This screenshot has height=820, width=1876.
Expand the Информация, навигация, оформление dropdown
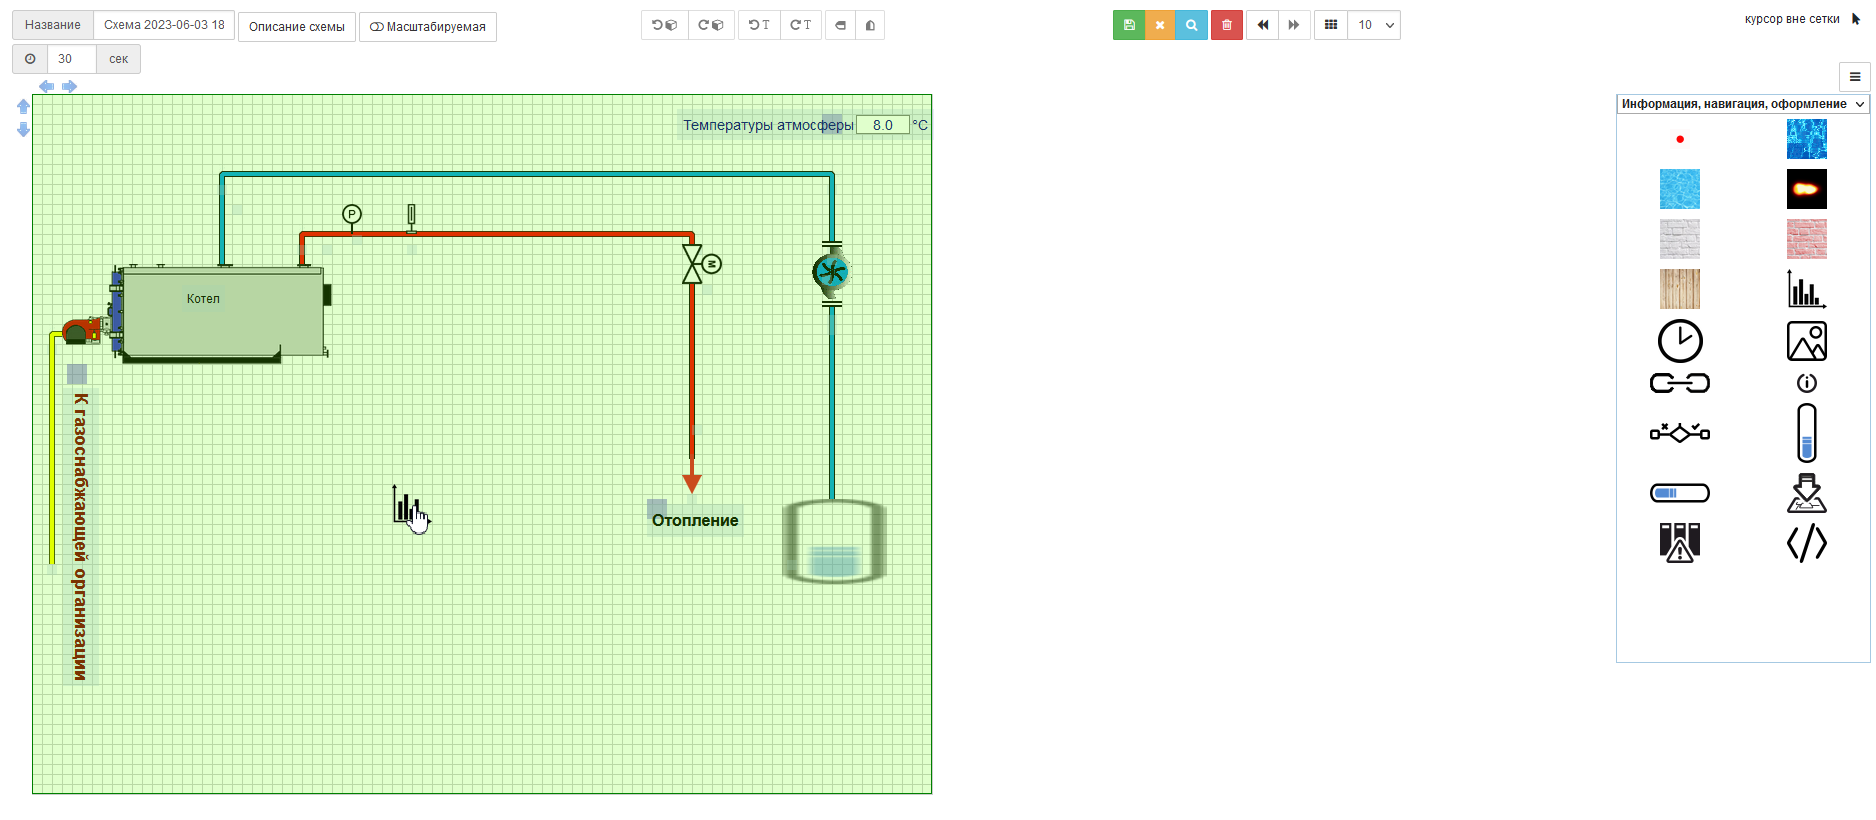1742,104
